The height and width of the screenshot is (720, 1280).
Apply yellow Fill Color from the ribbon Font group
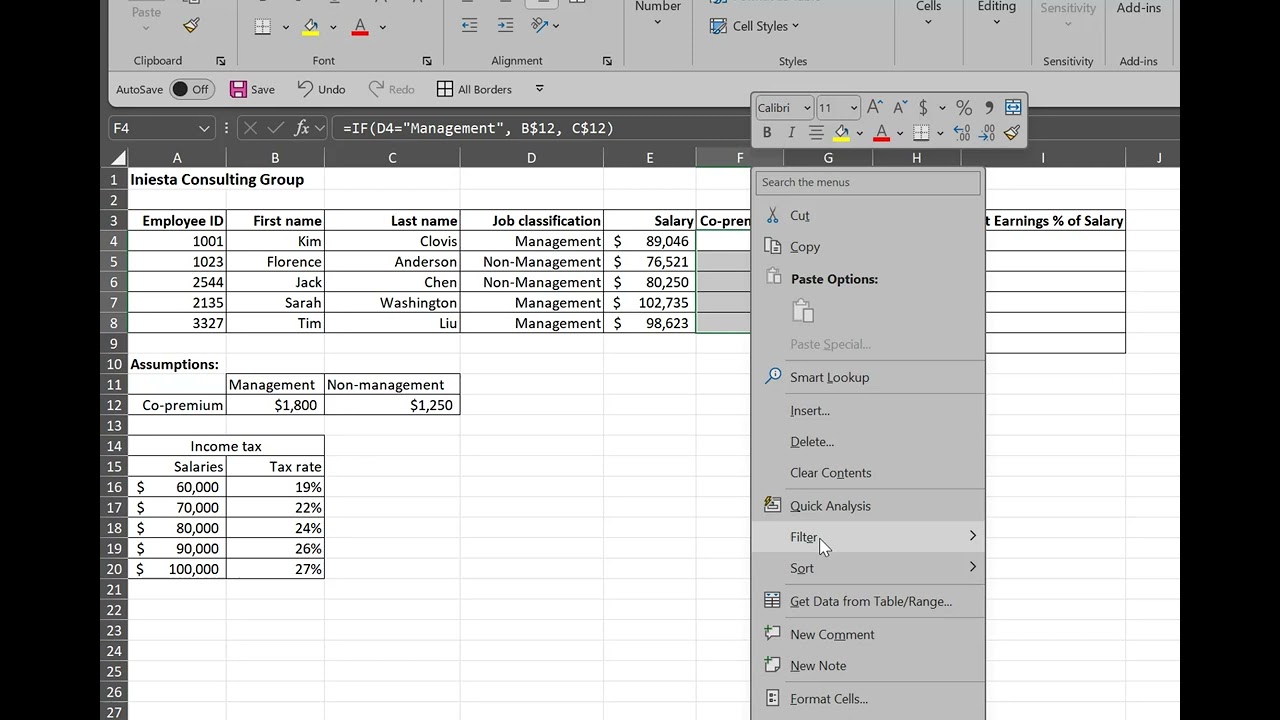[311, 27]
